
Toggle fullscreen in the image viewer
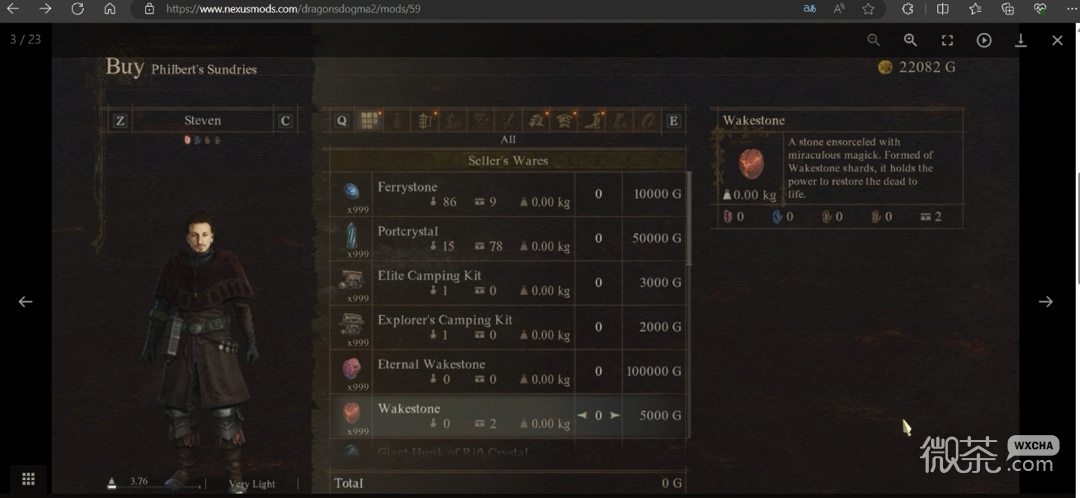[x=947, y=40]
